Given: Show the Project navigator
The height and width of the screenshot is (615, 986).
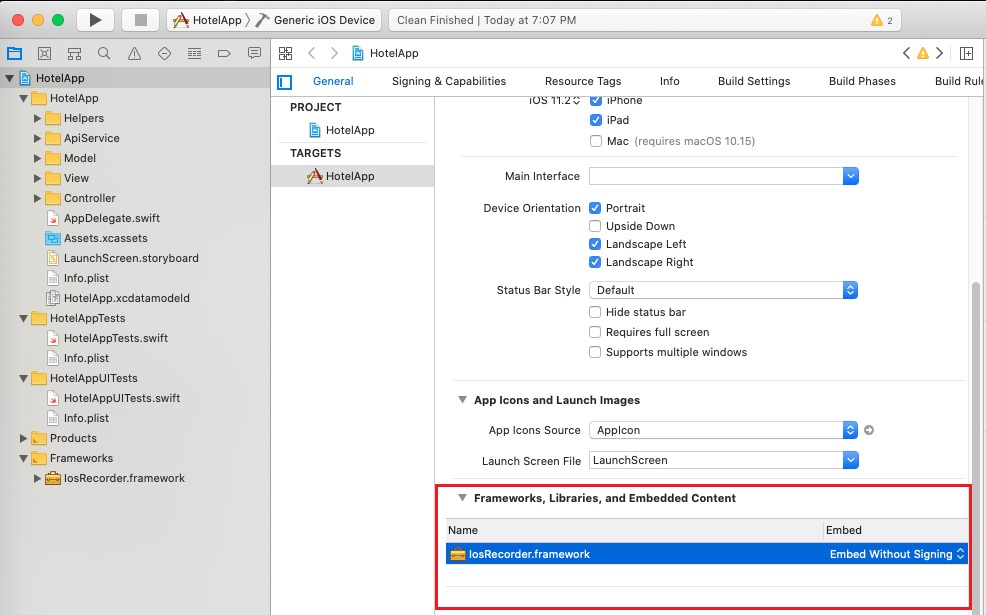Looking at the screenshot, I should tap(14, 53).
